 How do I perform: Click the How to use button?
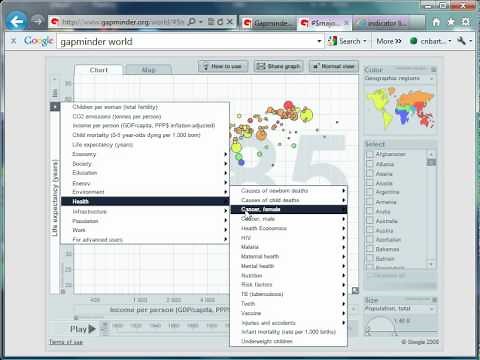[x=223, y=66]
